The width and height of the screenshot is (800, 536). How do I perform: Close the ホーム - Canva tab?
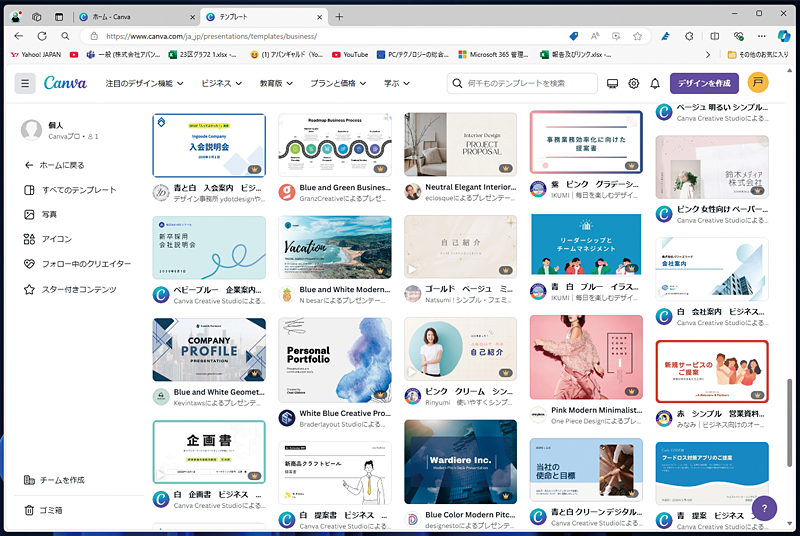click(x=192, y=17)
